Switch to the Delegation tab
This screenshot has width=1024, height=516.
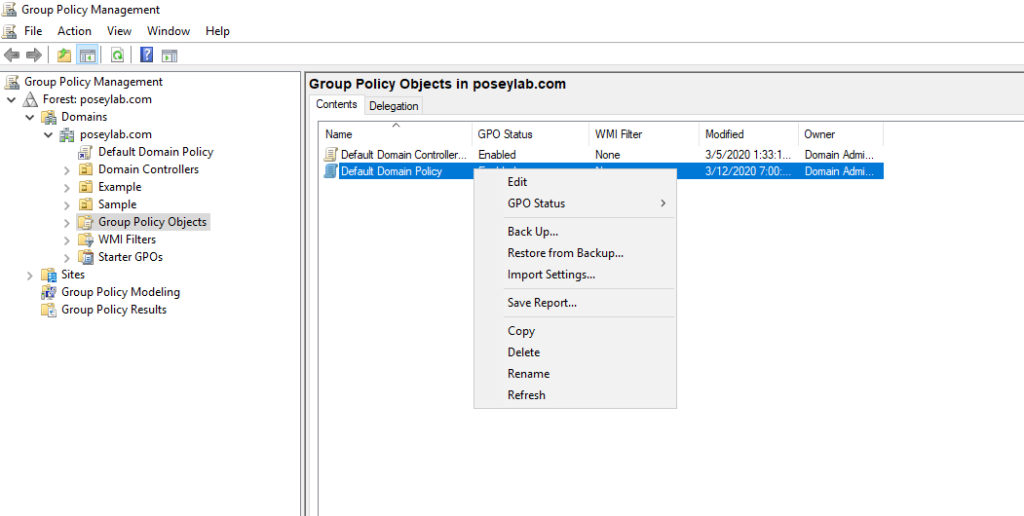(393, 106)
